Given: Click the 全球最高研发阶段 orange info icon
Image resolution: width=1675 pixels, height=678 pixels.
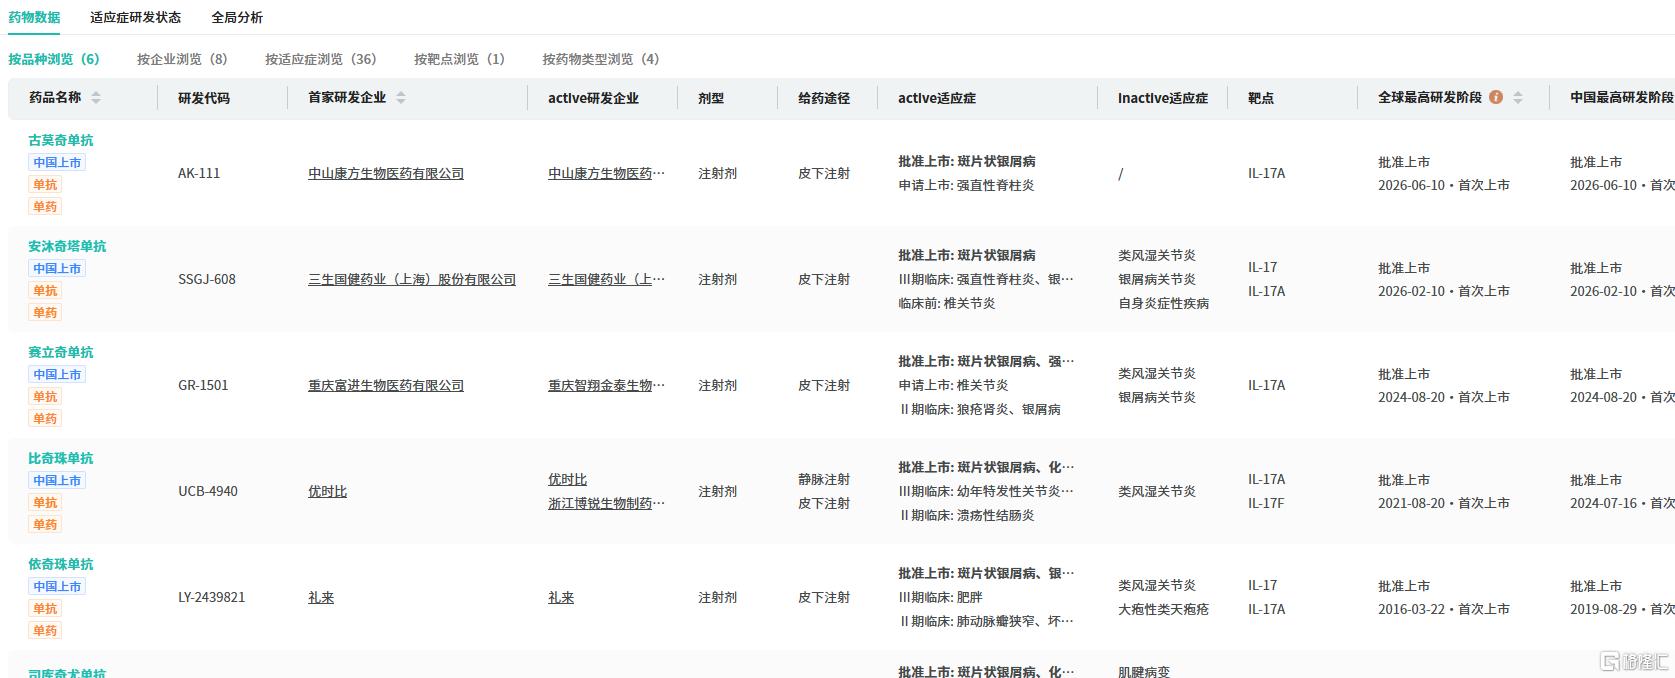Looking at the screenshot, I should (x=1496, y=97).
